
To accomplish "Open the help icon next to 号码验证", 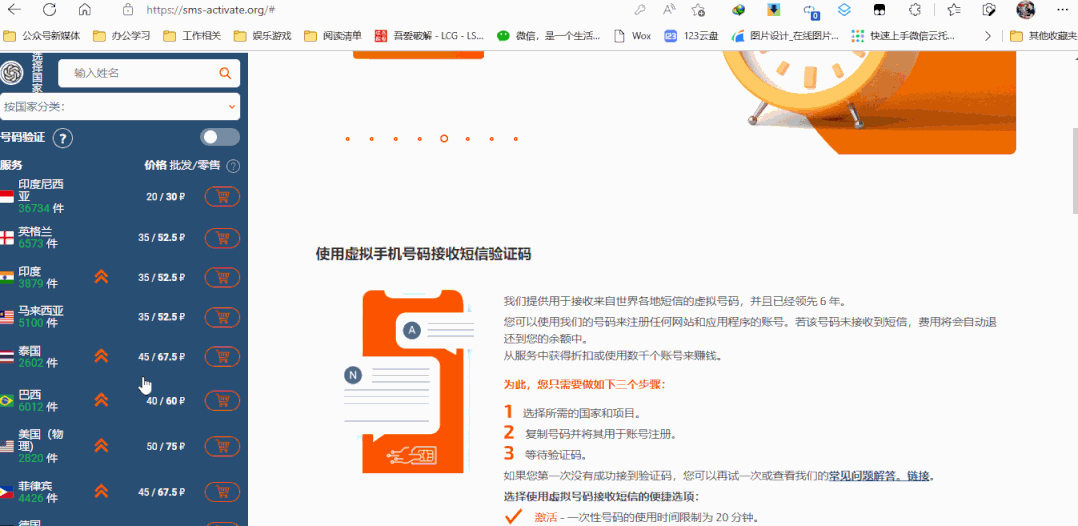I will pyautogui.click(x=63, y=138).
